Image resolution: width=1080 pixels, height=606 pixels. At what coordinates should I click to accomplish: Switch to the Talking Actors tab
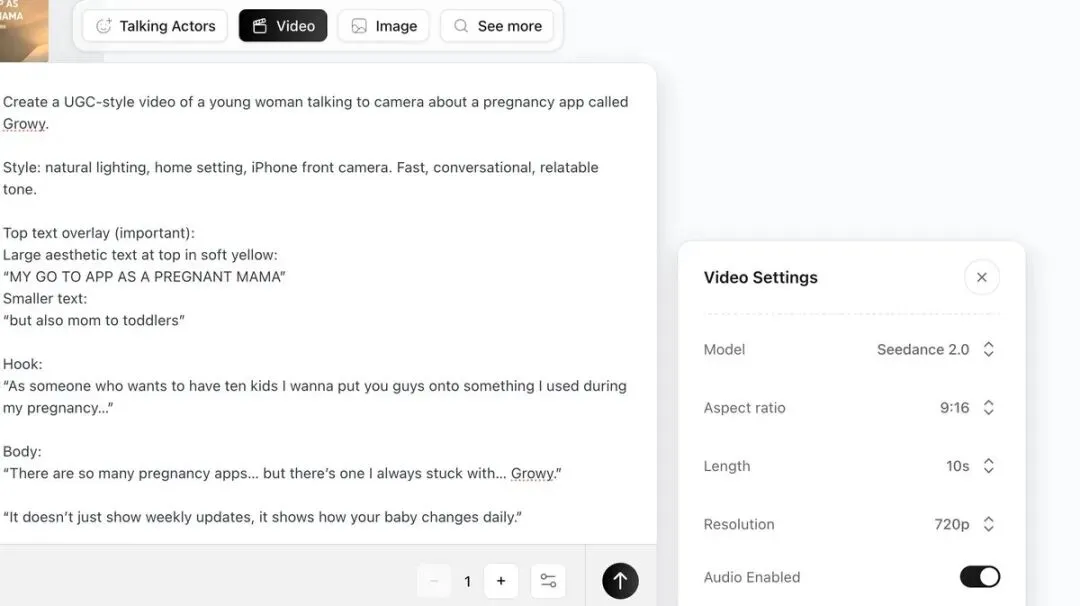tap(155, 26)
